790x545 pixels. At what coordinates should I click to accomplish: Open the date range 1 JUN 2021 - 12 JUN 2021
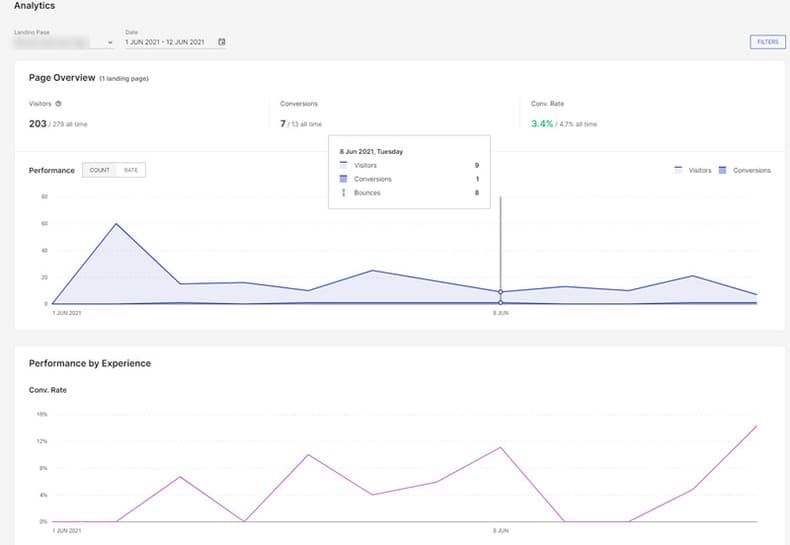pyautogui.click(x=165, y=42)
